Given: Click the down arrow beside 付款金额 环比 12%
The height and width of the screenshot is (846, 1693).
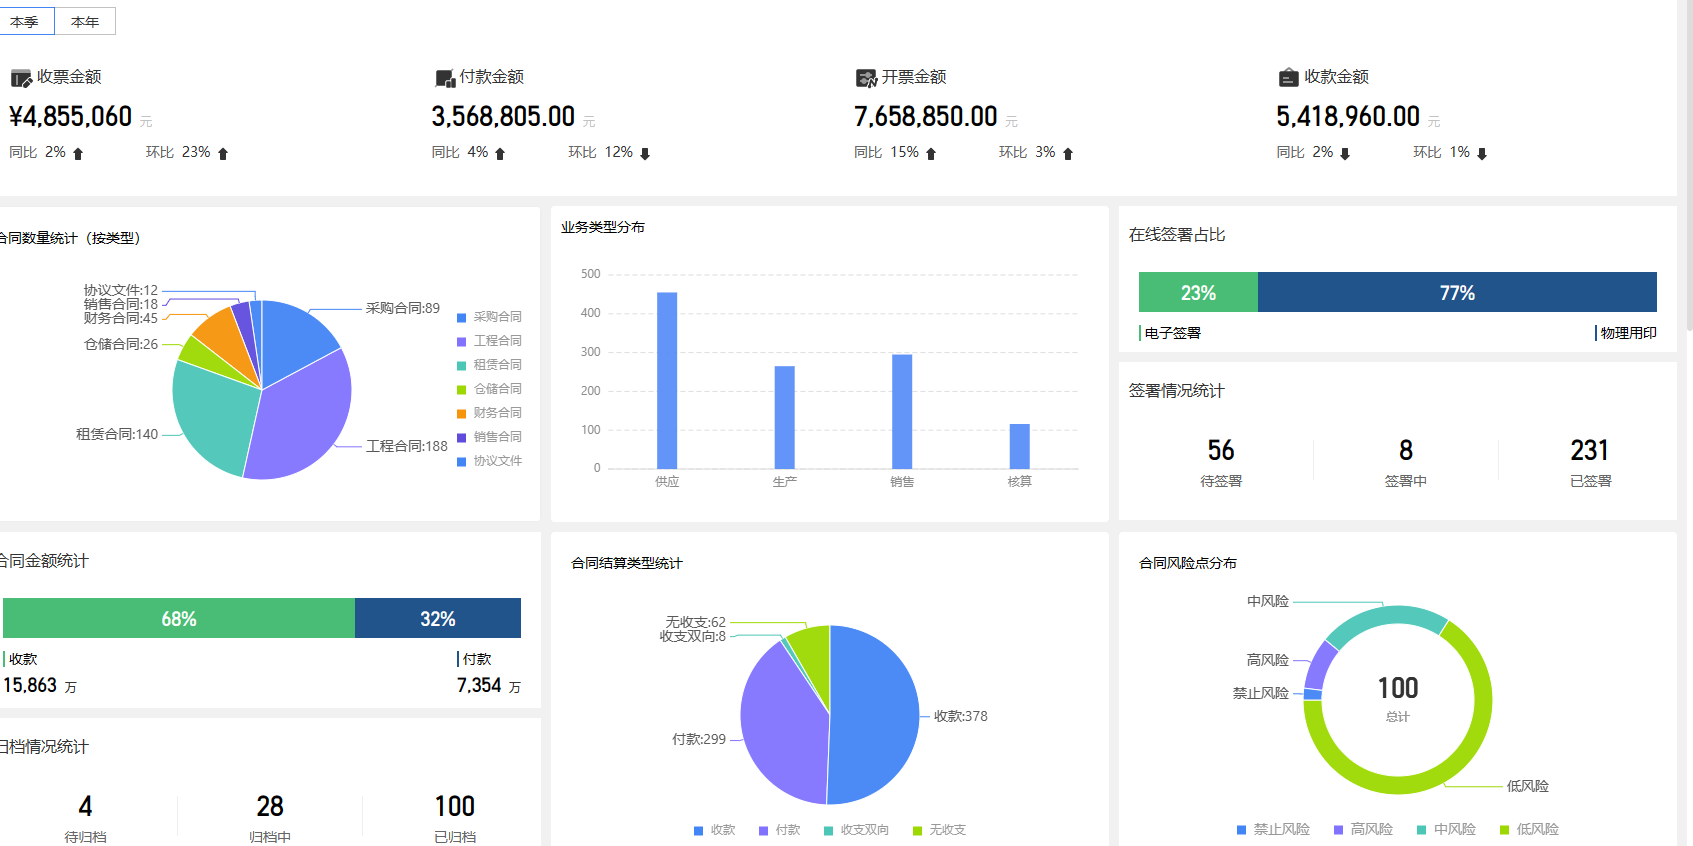Looking at the screenshot, I should click(645, 153).
